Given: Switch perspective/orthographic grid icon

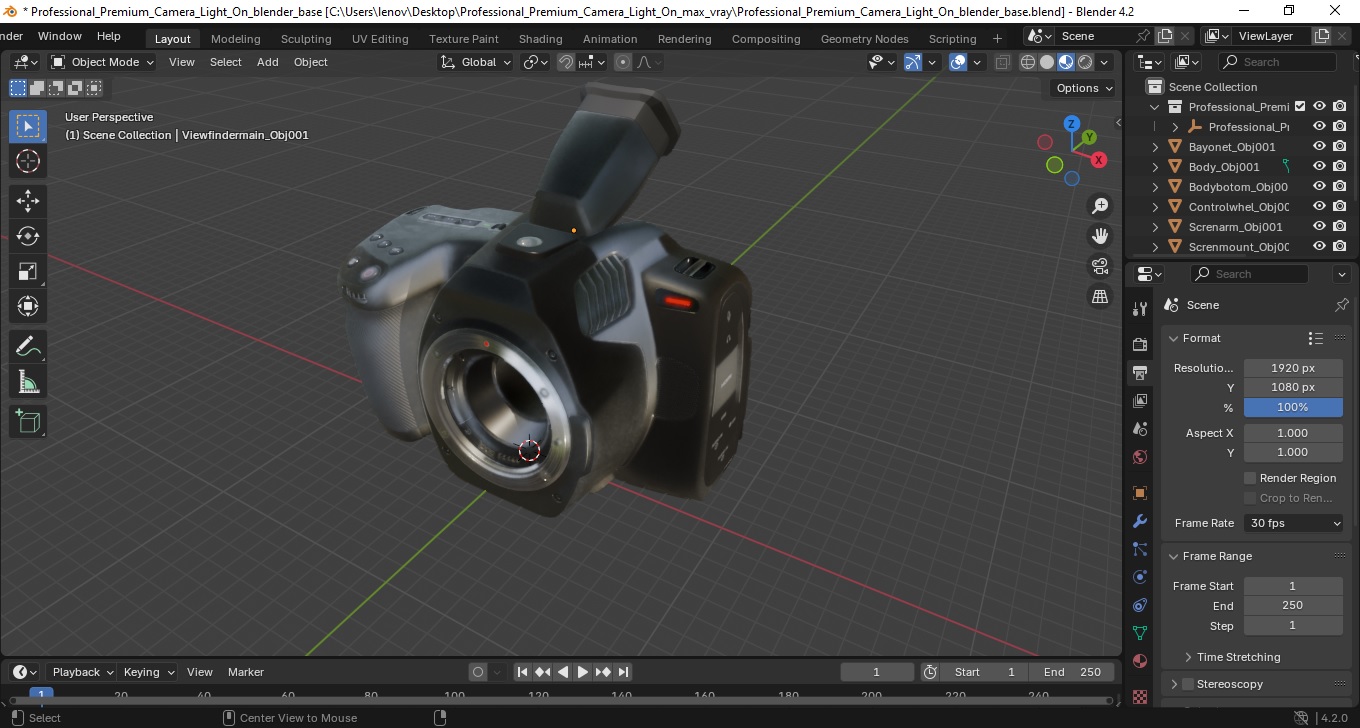Looking at the screenshot, I should 1100,296.
